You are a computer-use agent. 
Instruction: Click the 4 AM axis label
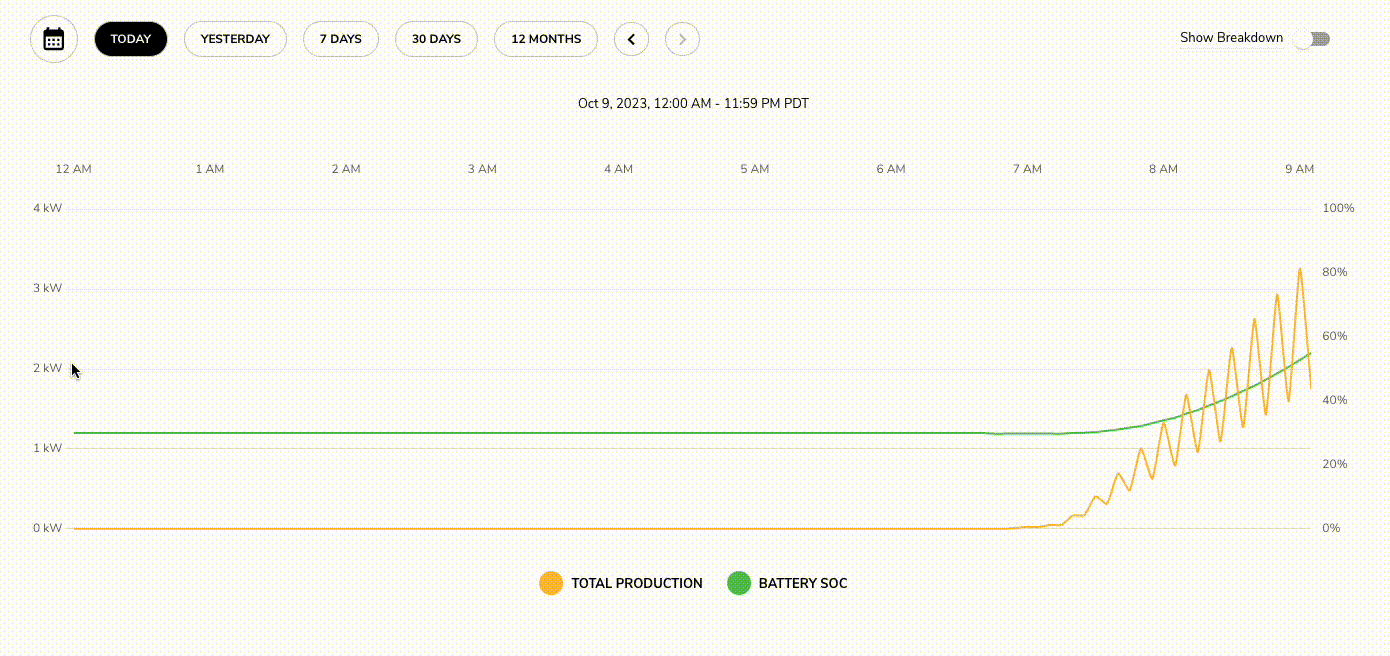[618, 169]
